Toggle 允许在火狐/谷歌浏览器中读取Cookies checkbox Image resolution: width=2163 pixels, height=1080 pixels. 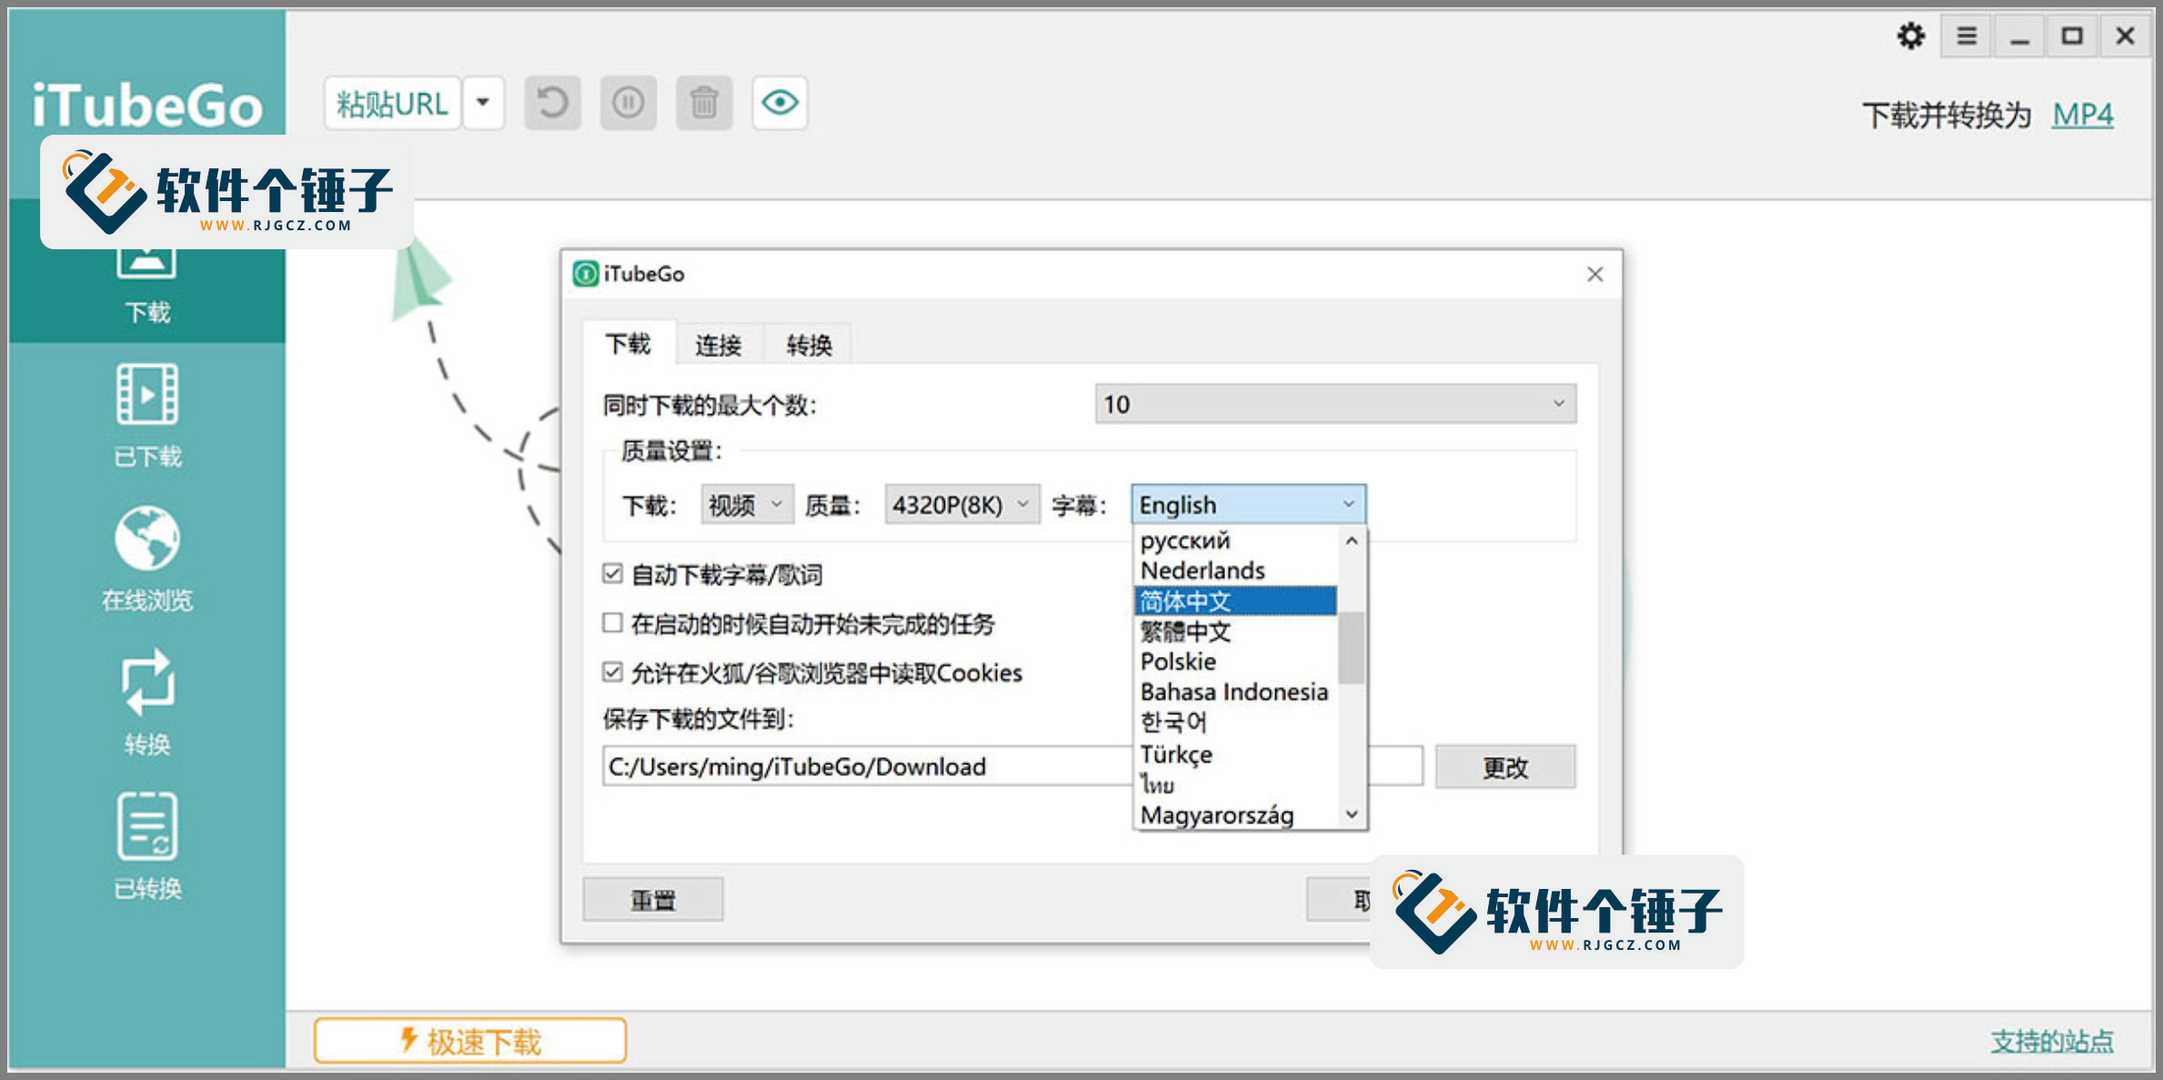coord(613,672)
